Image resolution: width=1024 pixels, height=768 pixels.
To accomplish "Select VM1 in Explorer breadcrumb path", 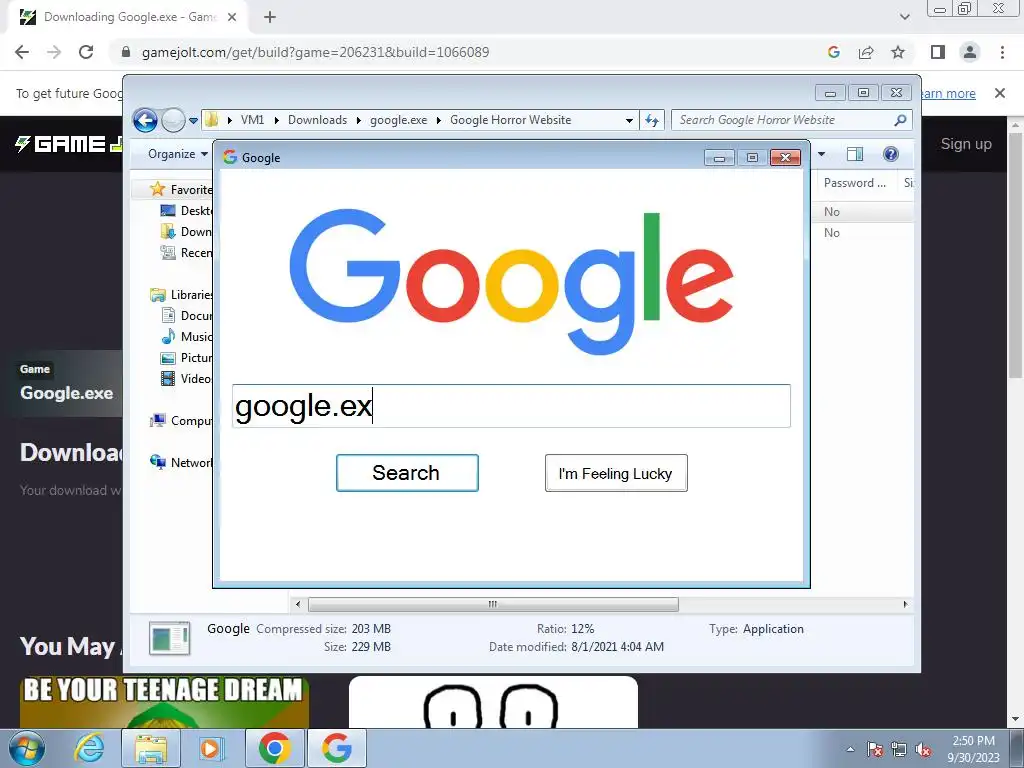I will pos(252,120).
